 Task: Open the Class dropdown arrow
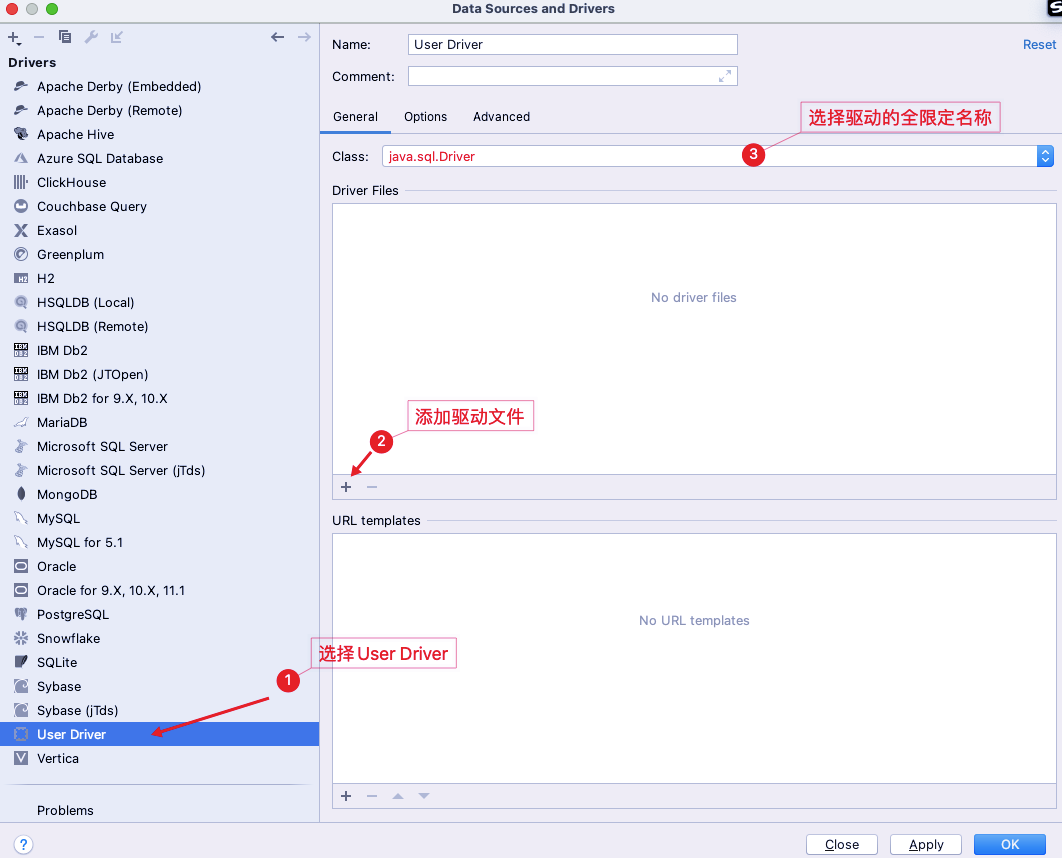pyautogui.click(x=1045, y=156)
